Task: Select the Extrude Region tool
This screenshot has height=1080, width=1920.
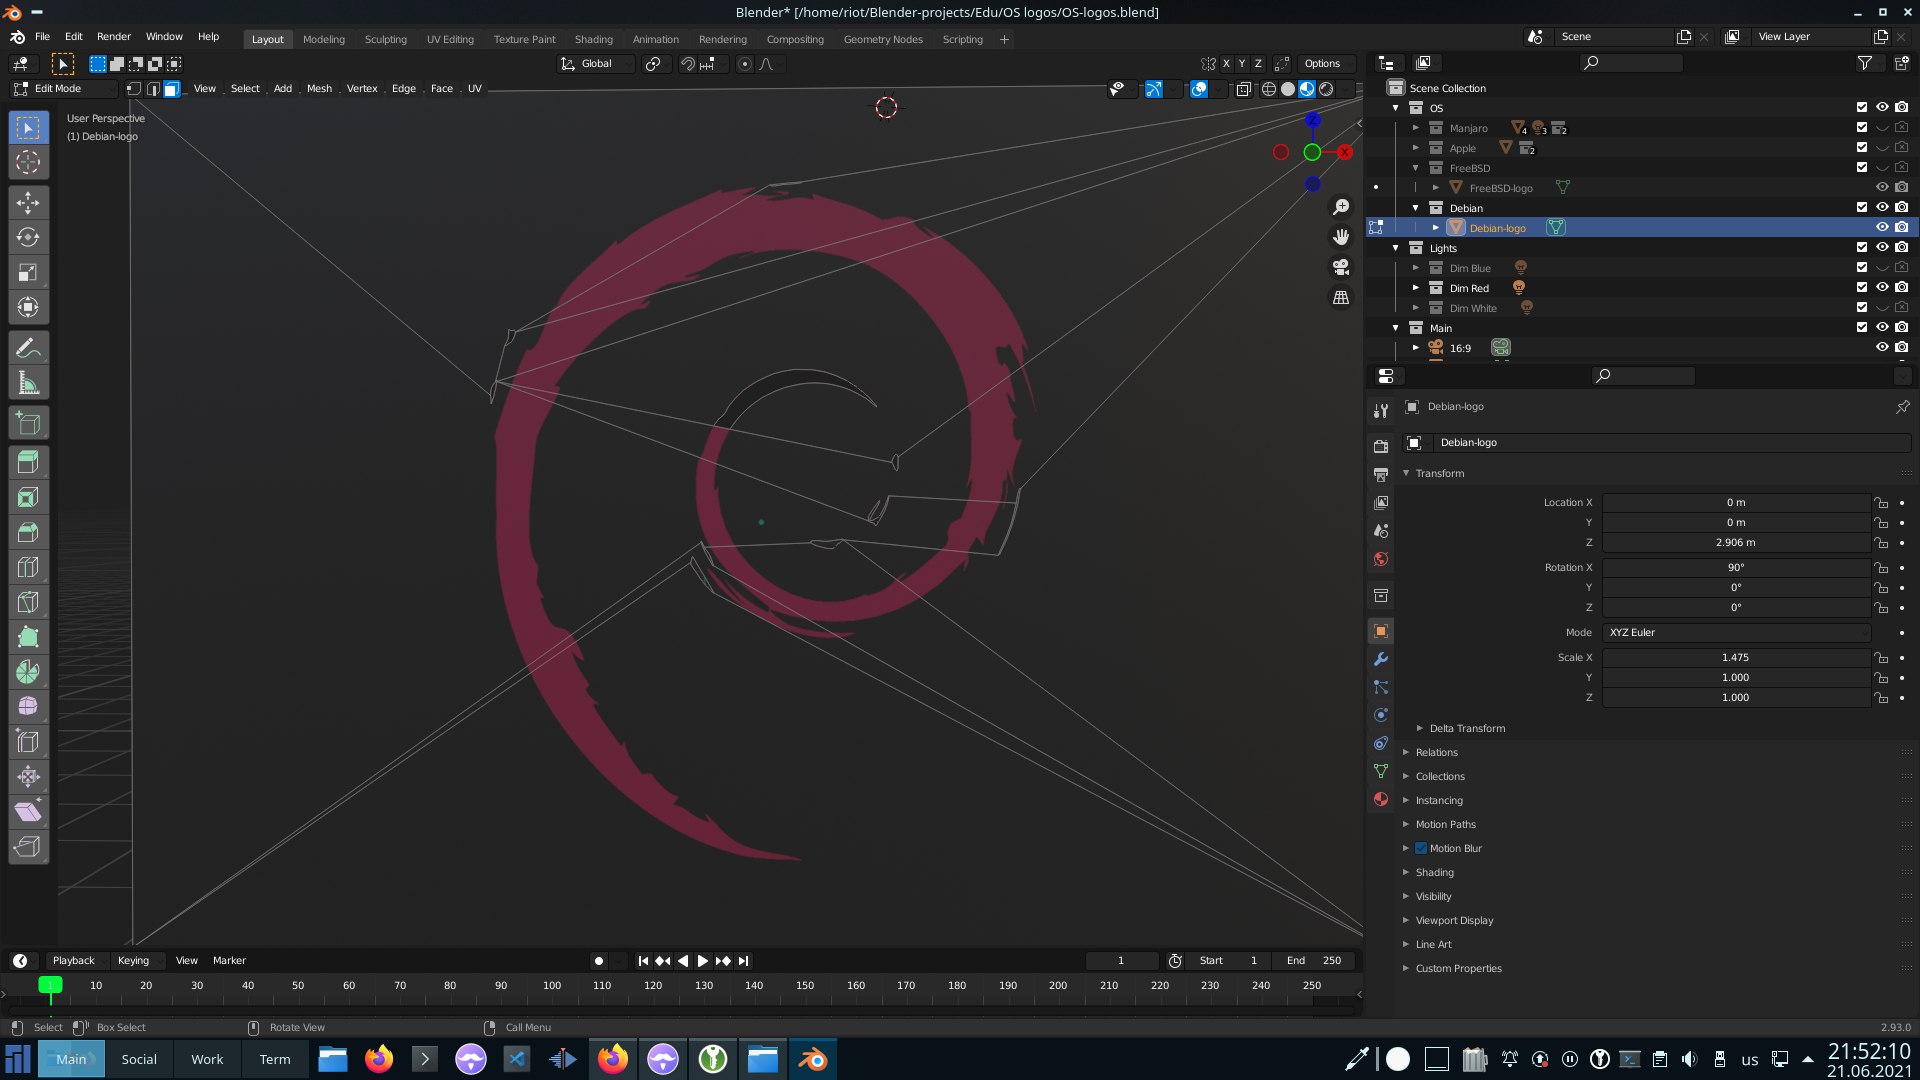Action: click(x=28, y=462)
